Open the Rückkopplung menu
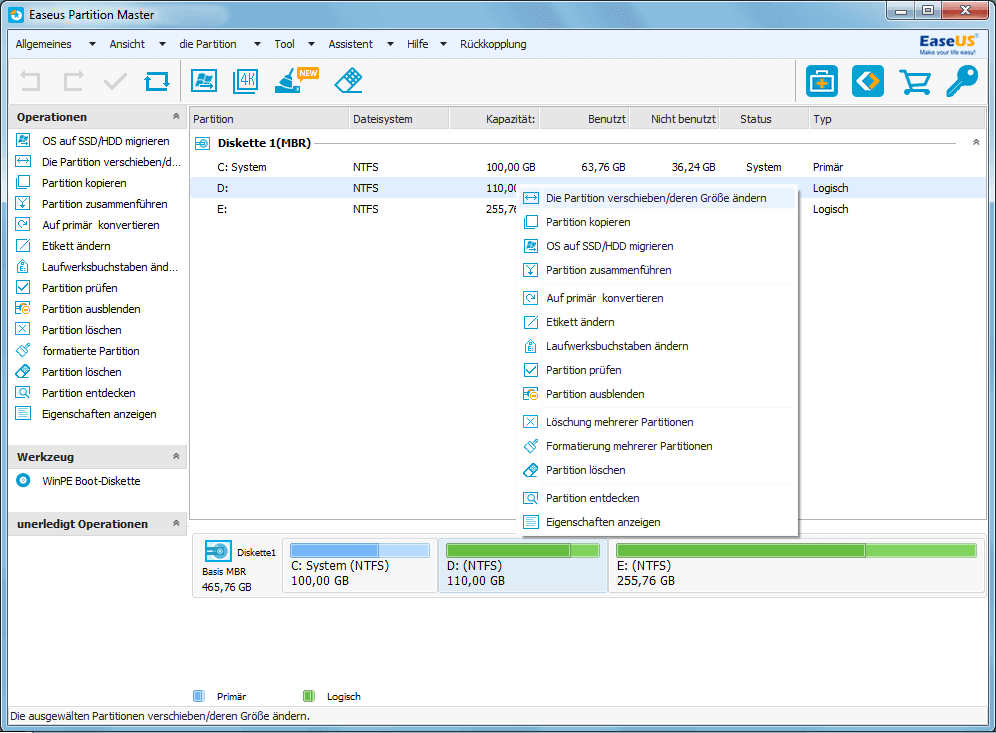The width and height of the screenshot is (996, 733). coord(493,44)
